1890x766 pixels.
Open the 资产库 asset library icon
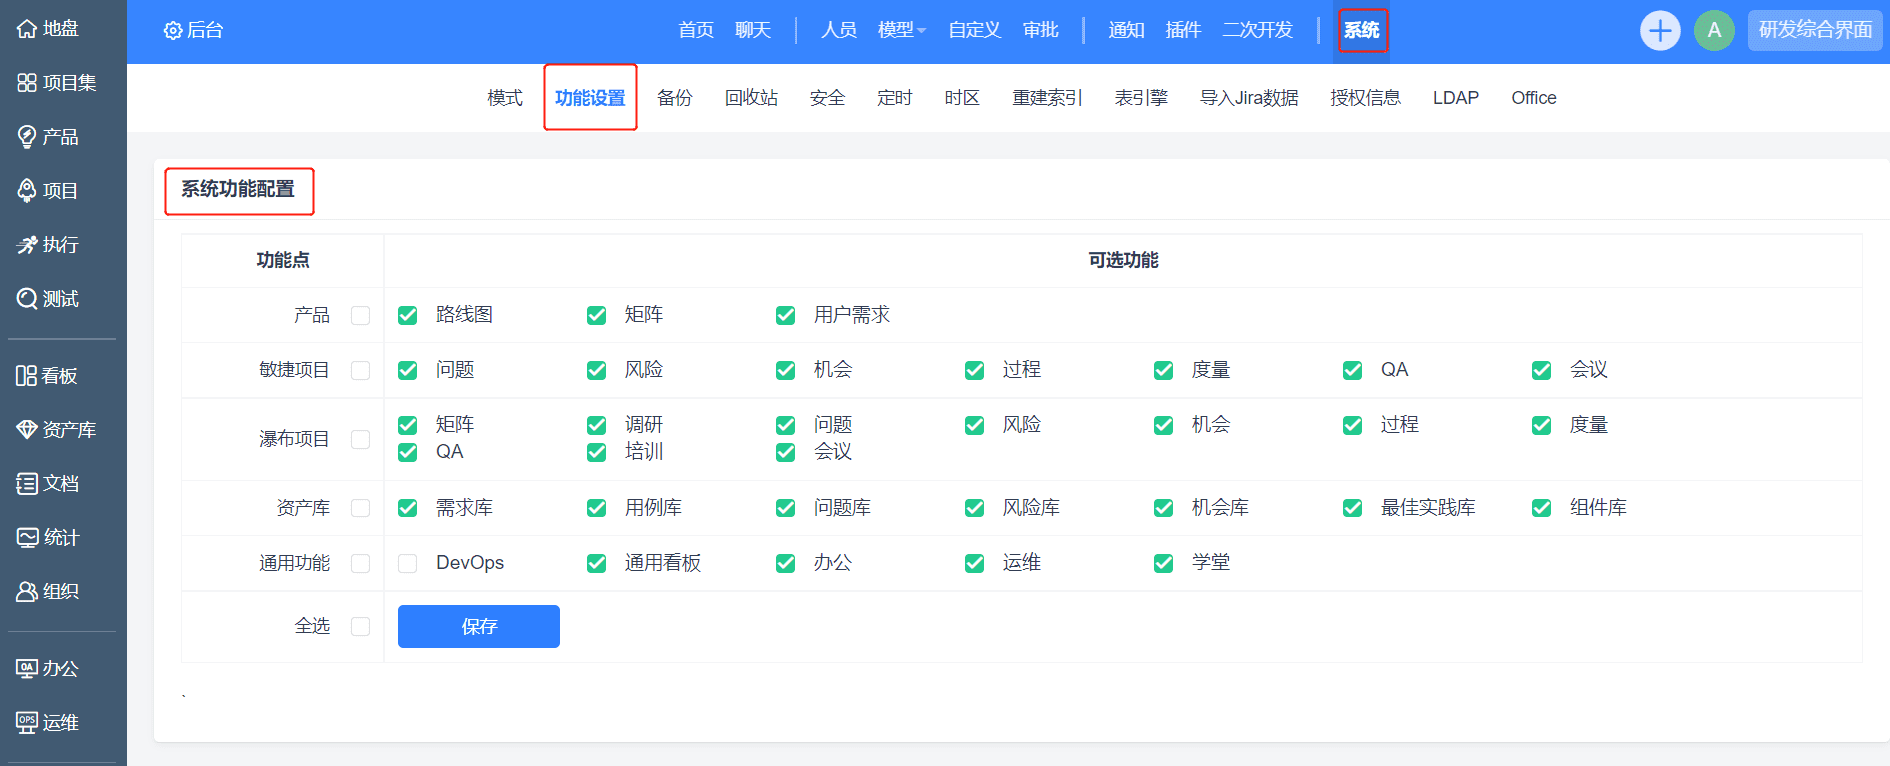pyautogui.click(x=27, y=430)
